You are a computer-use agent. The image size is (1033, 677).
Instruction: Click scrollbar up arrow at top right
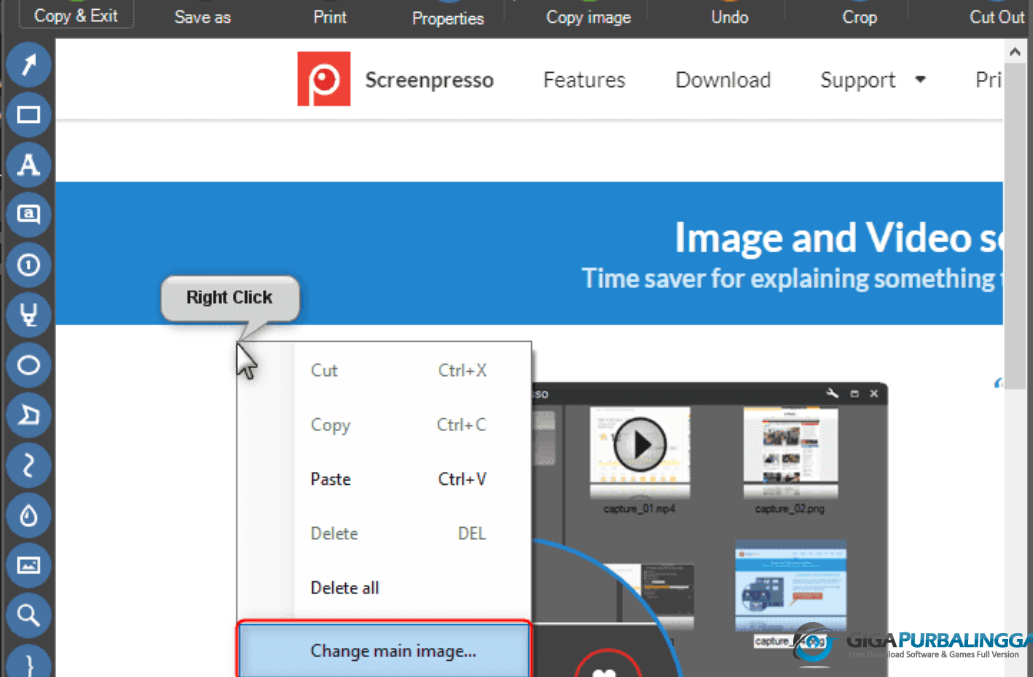[x=1015, y=51]
